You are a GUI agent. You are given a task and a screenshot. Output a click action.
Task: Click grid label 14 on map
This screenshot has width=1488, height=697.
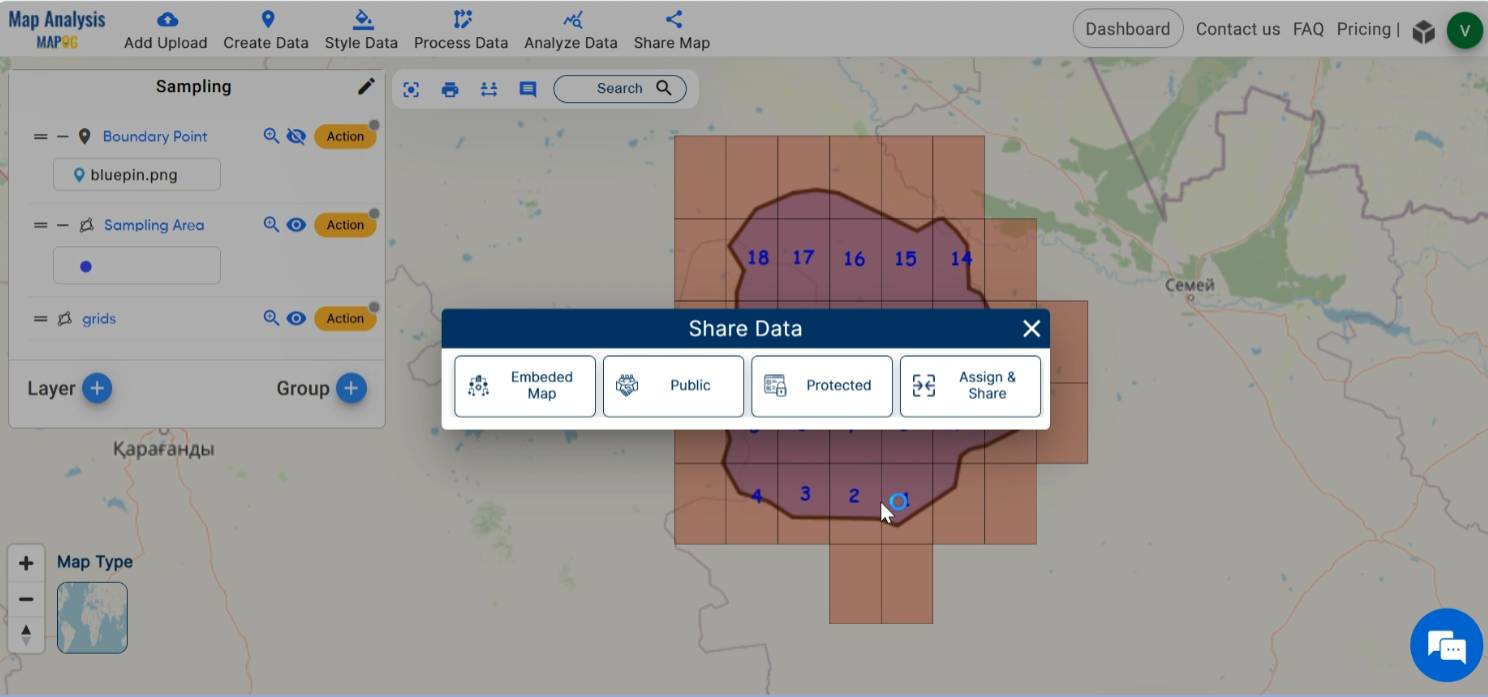[961, 259]
